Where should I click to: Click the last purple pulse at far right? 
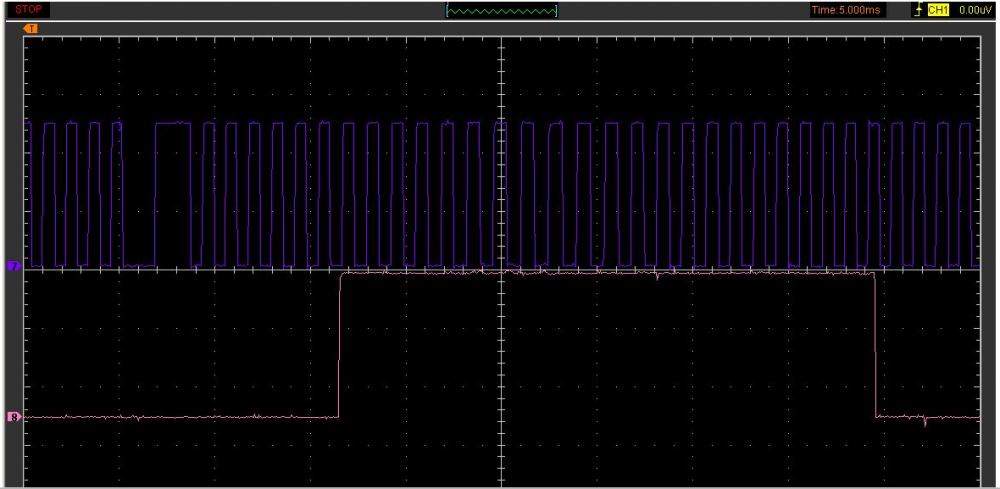[965, 190]
